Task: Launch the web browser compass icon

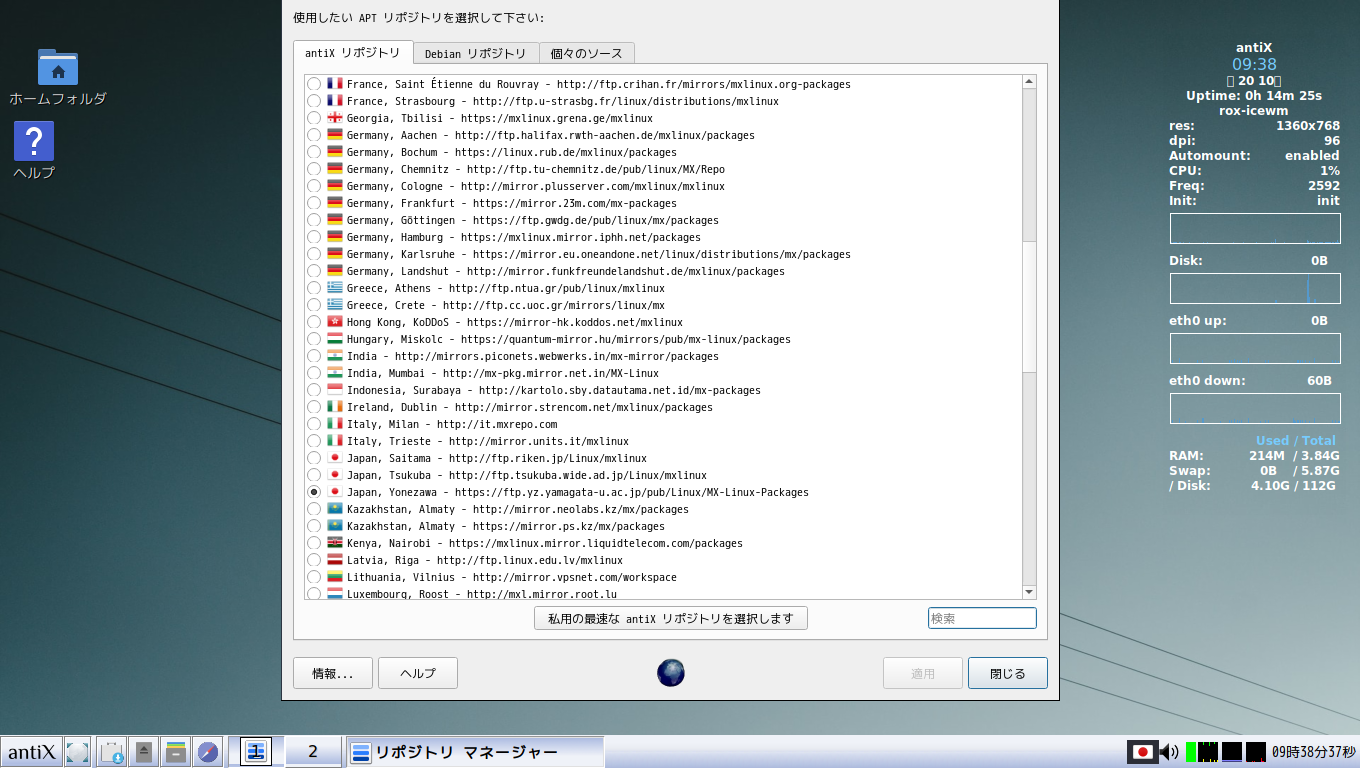Action: pyautogui.click(x=208, y=752)
